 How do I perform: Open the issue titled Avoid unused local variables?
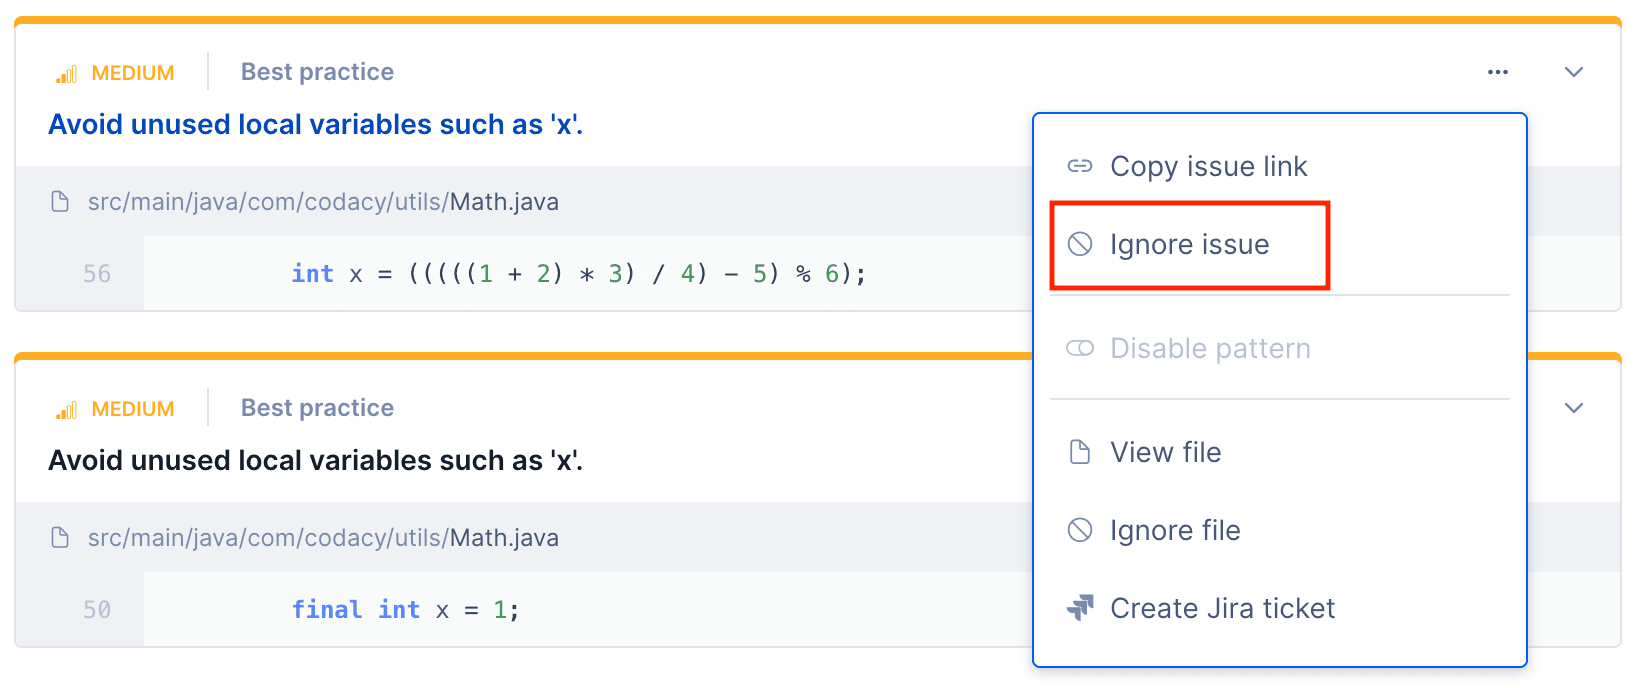[316, 124]
